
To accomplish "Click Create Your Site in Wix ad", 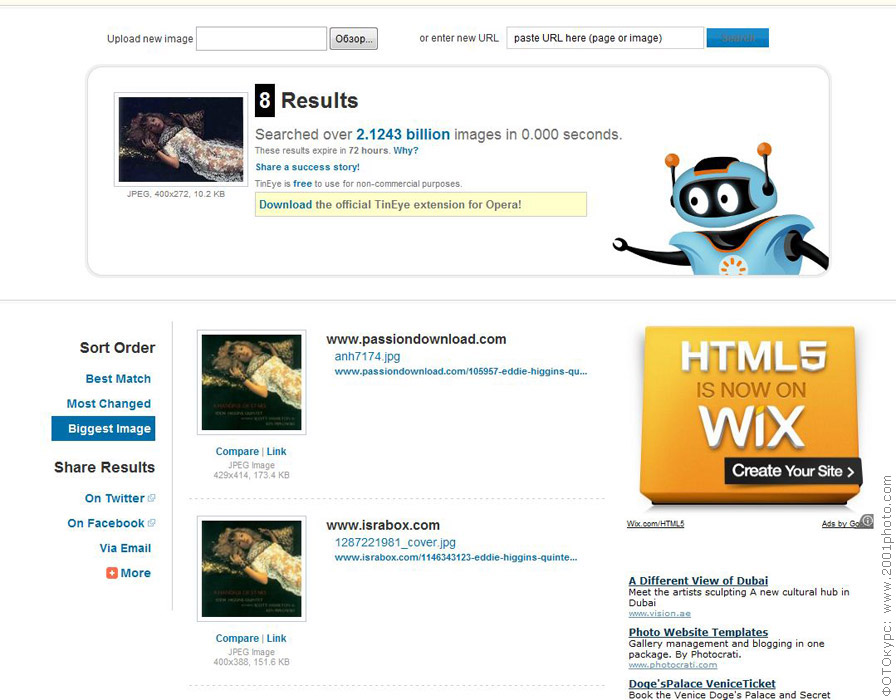I will coord(793,471).
